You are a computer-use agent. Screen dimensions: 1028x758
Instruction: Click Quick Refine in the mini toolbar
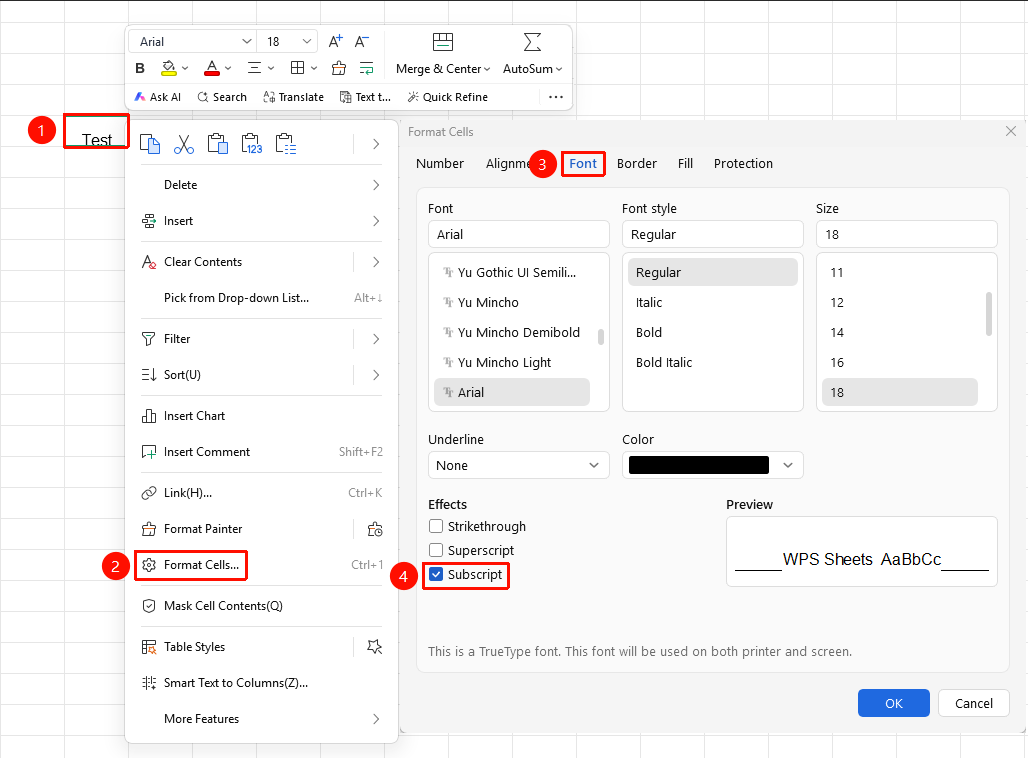(448, 97)
